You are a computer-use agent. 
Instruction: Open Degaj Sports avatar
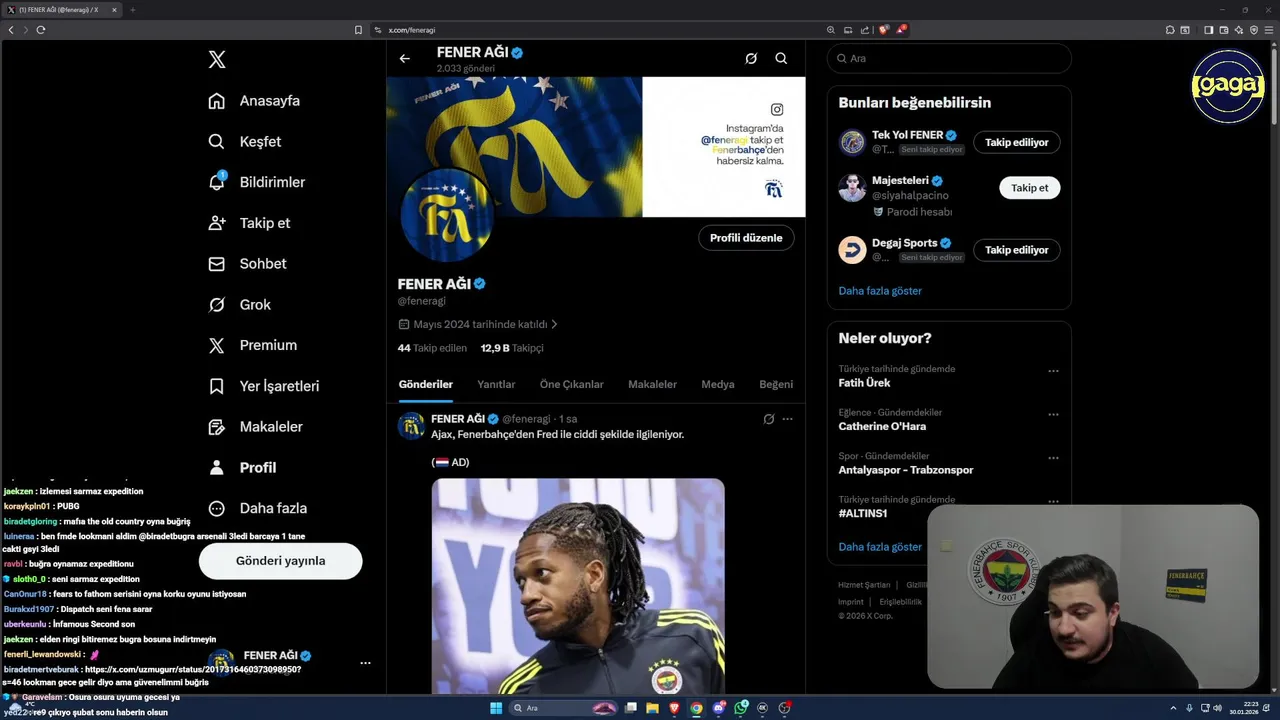click(x=852, y=250)
